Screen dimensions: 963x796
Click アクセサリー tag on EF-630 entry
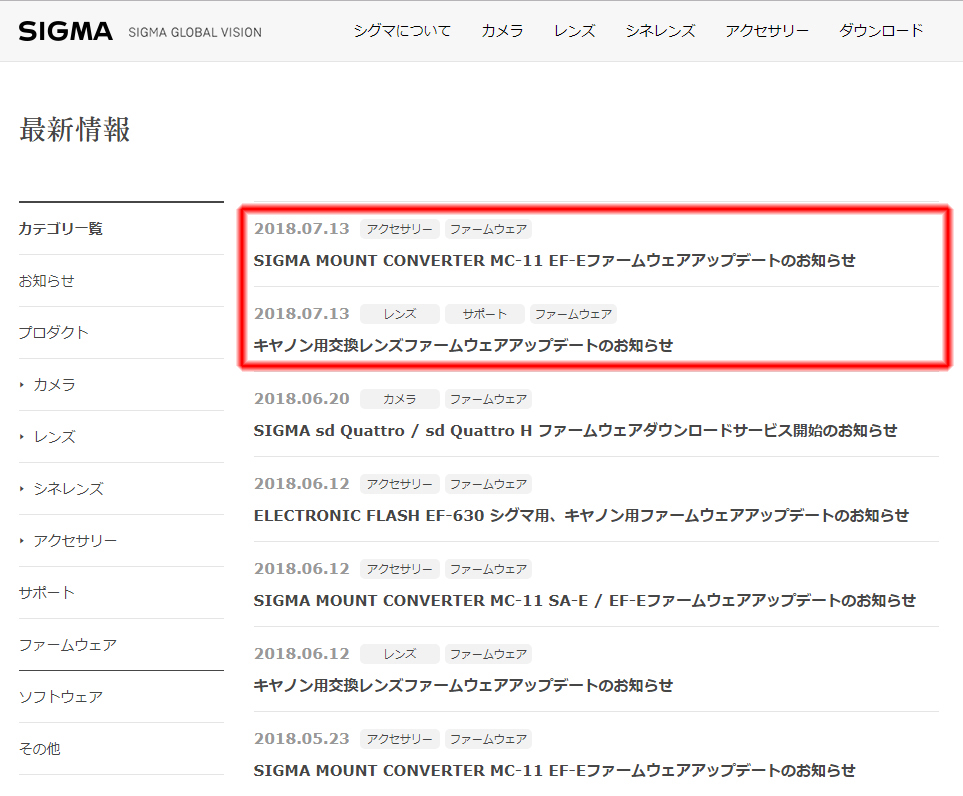tap(400, 484)
